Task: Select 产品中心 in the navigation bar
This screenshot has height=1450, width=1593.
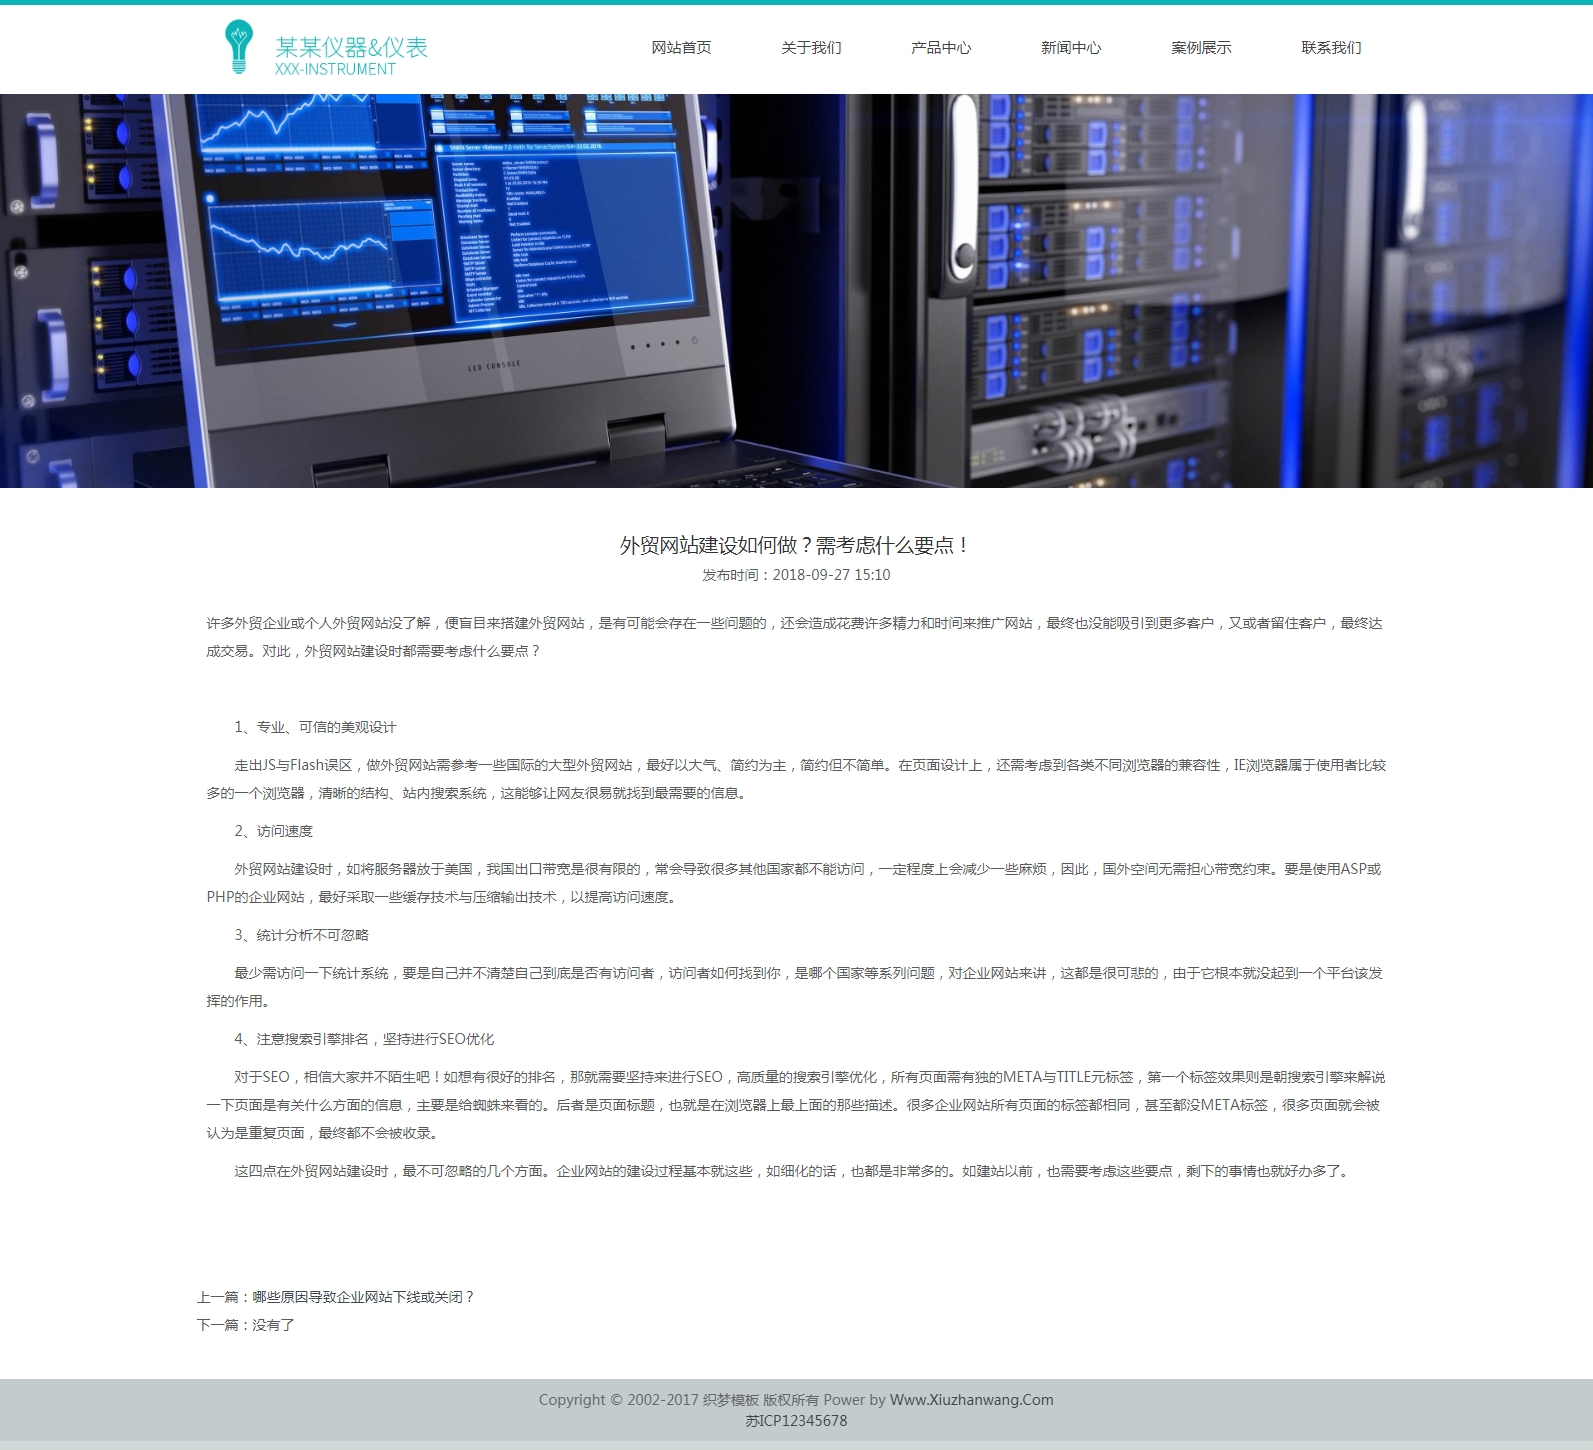Action: pyautogui.click(x=941, y=48)
